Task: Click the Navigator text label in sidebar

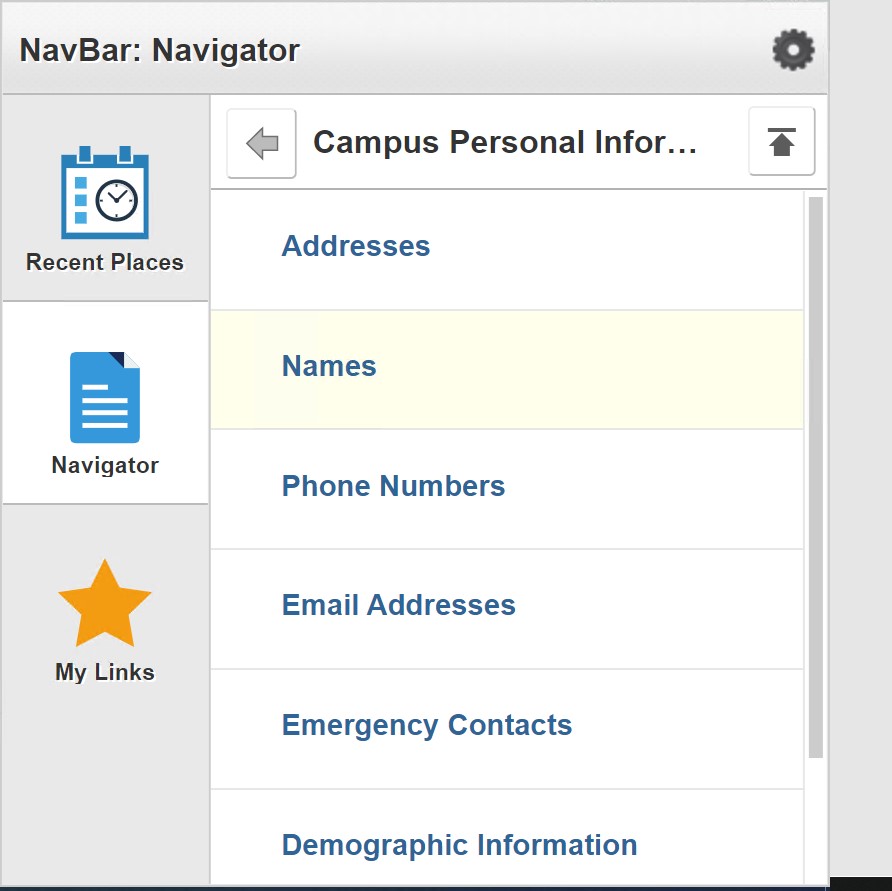Action: click(x=105, y=465)
